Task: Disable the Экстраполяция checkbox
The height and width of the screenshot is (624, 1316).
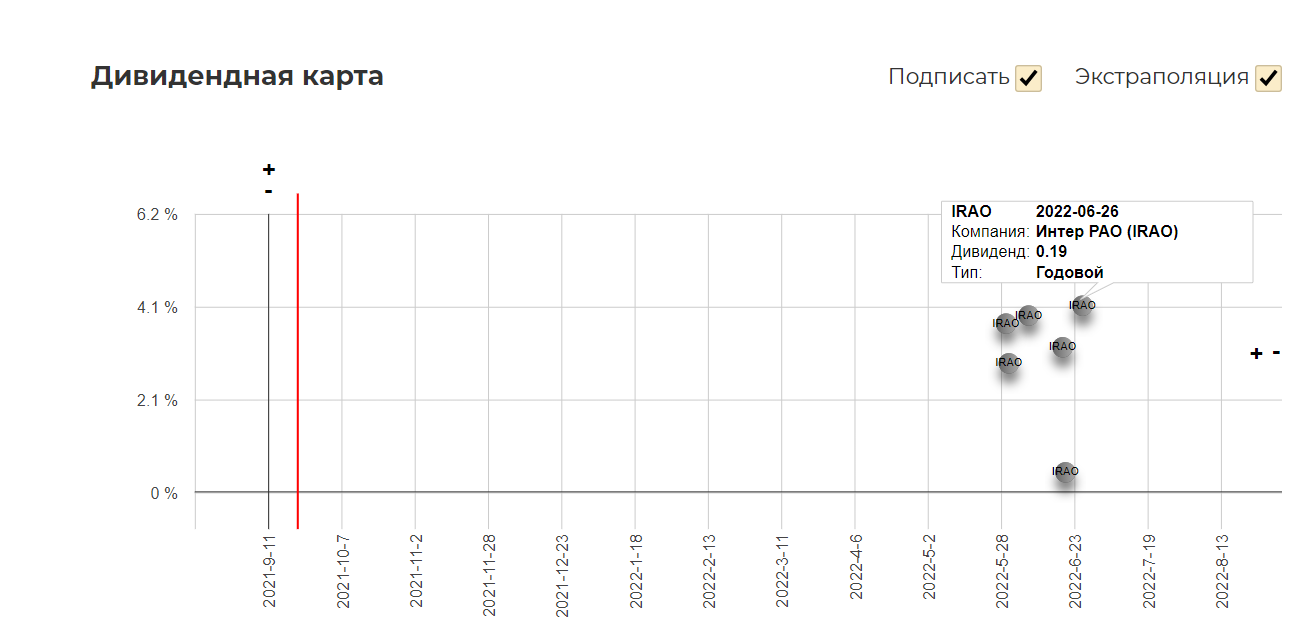Action: (x=1269, y=78)
